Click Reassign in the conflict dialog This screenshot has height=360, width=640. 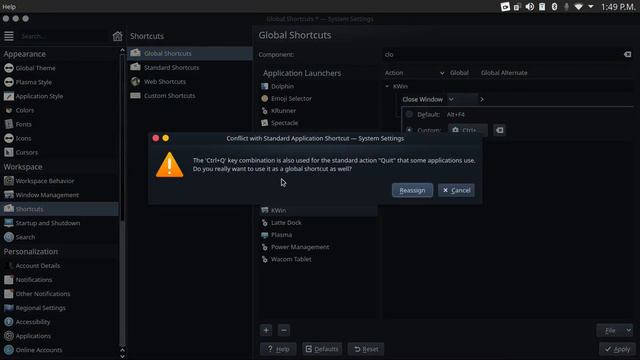tap(412, 190)
